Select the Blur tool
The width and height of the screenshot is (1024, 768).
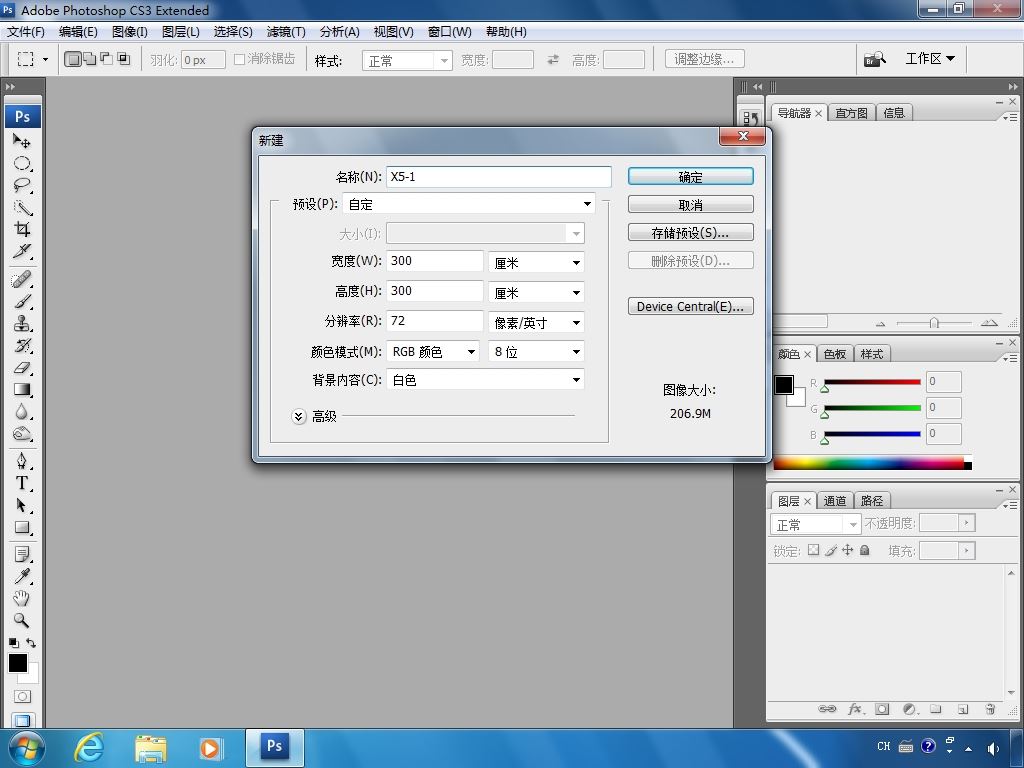[22, 412]
